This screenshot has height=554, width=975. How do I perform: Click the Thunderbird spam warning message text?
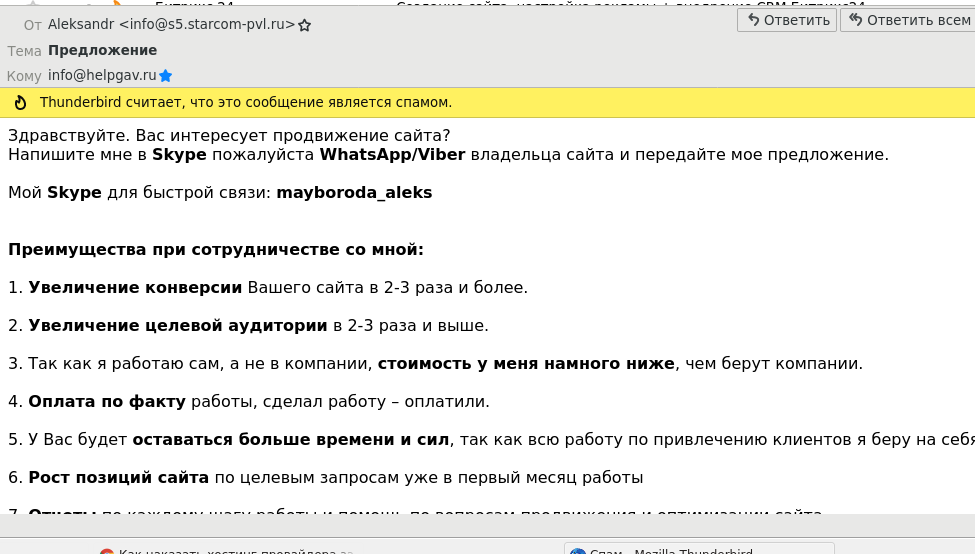coord(246,102)
